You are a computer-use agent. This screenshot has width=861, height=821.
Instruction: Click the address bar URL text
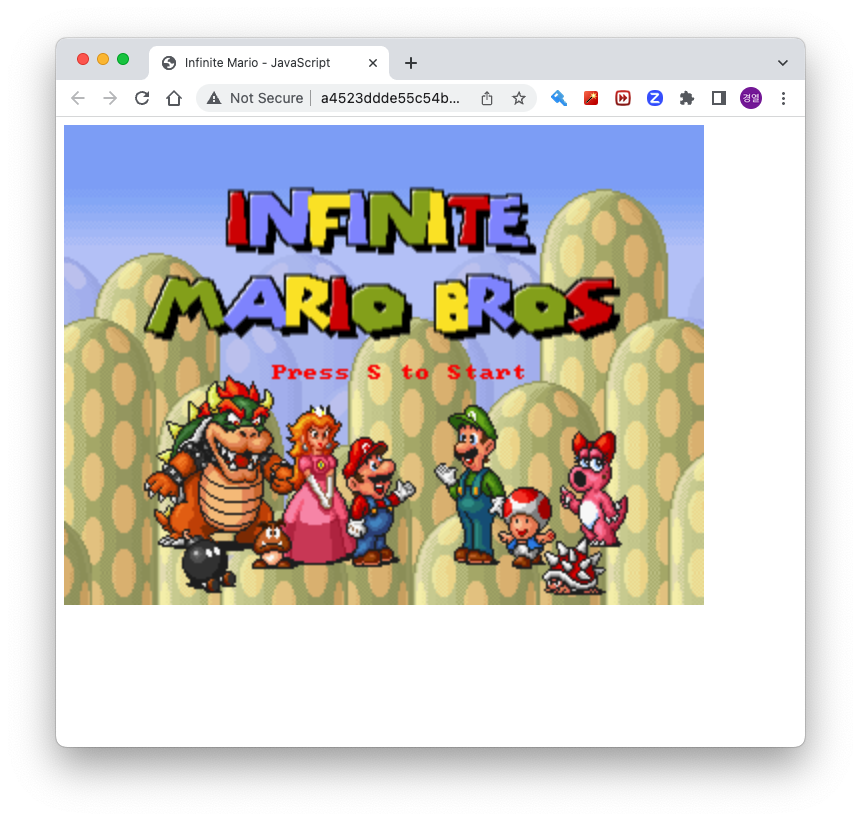(x=390, y=98)
